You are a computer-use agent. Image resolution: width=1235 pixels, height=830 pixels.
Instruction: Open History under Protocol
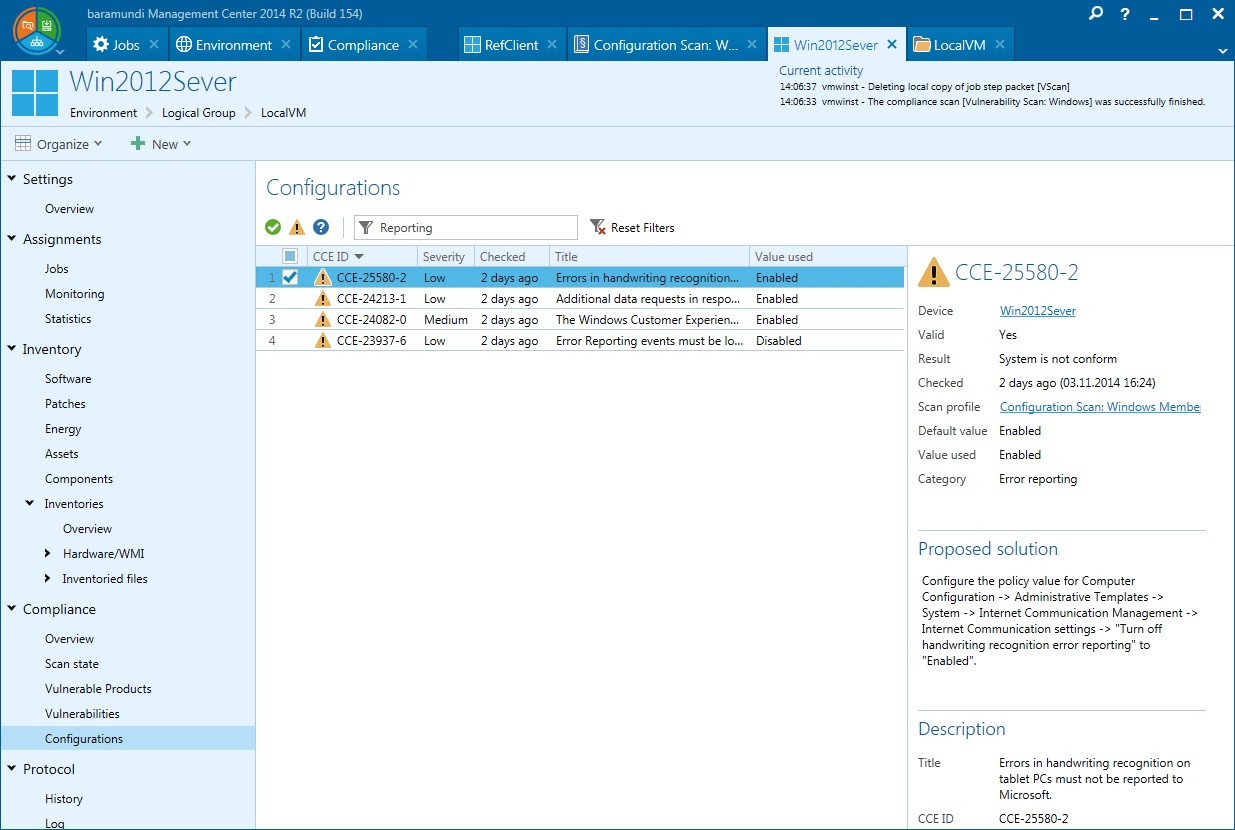64,799
